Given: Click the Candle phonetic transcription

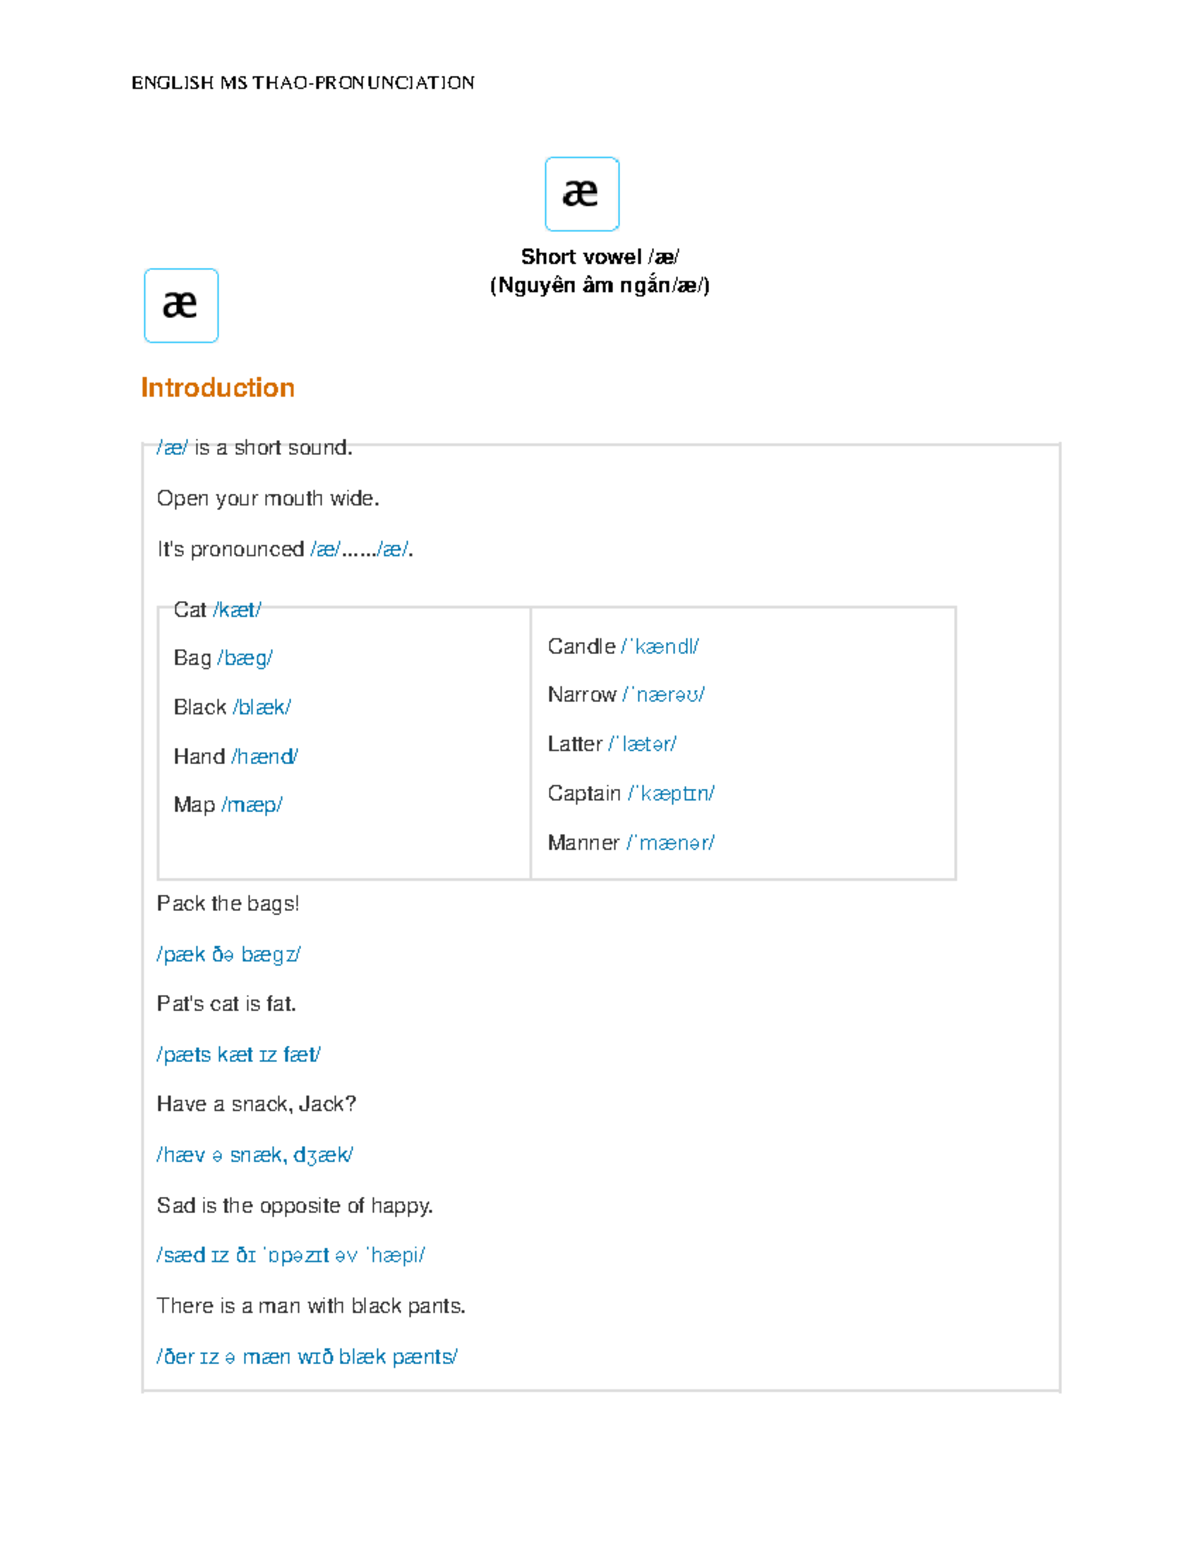Looking at the screenshot, I should coord(660,647).
